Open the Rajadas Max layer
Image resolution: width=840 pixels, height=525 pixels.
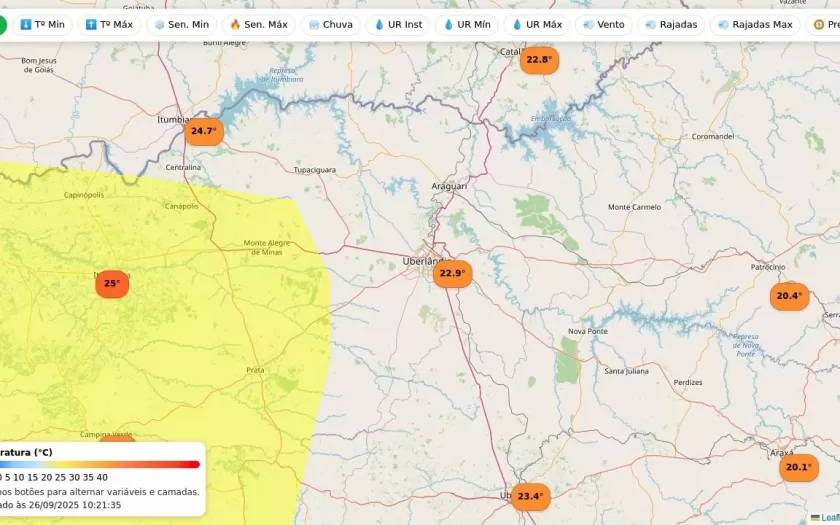click(x=755, y=24)
